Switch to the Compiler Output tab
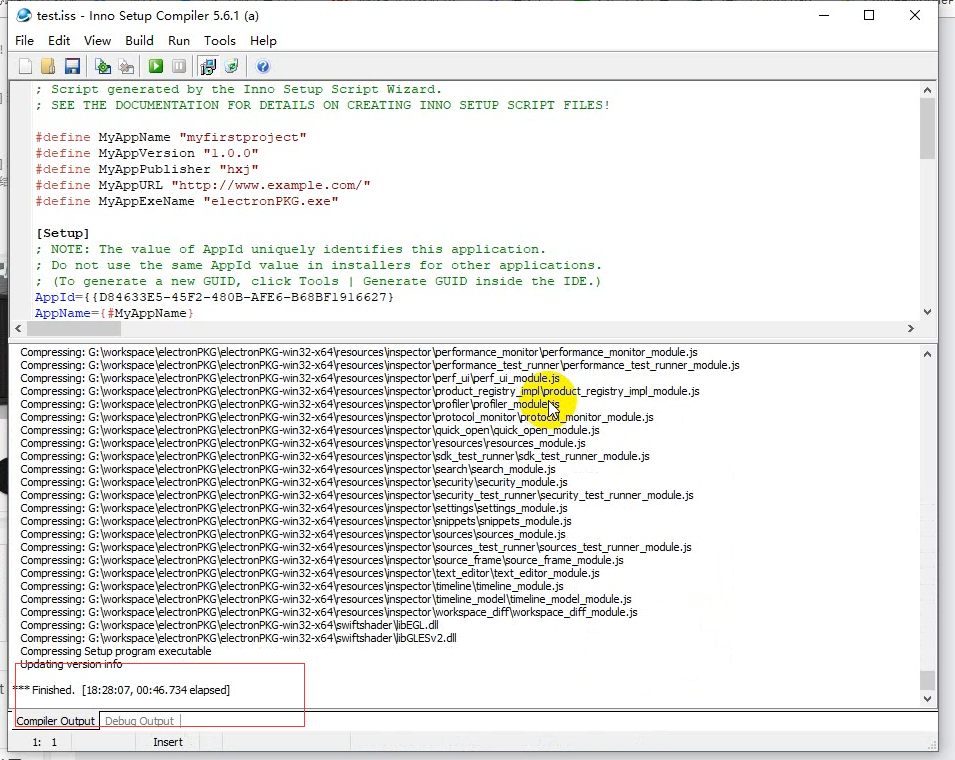Viewport: 955px width, 760px height. [55, 721]
